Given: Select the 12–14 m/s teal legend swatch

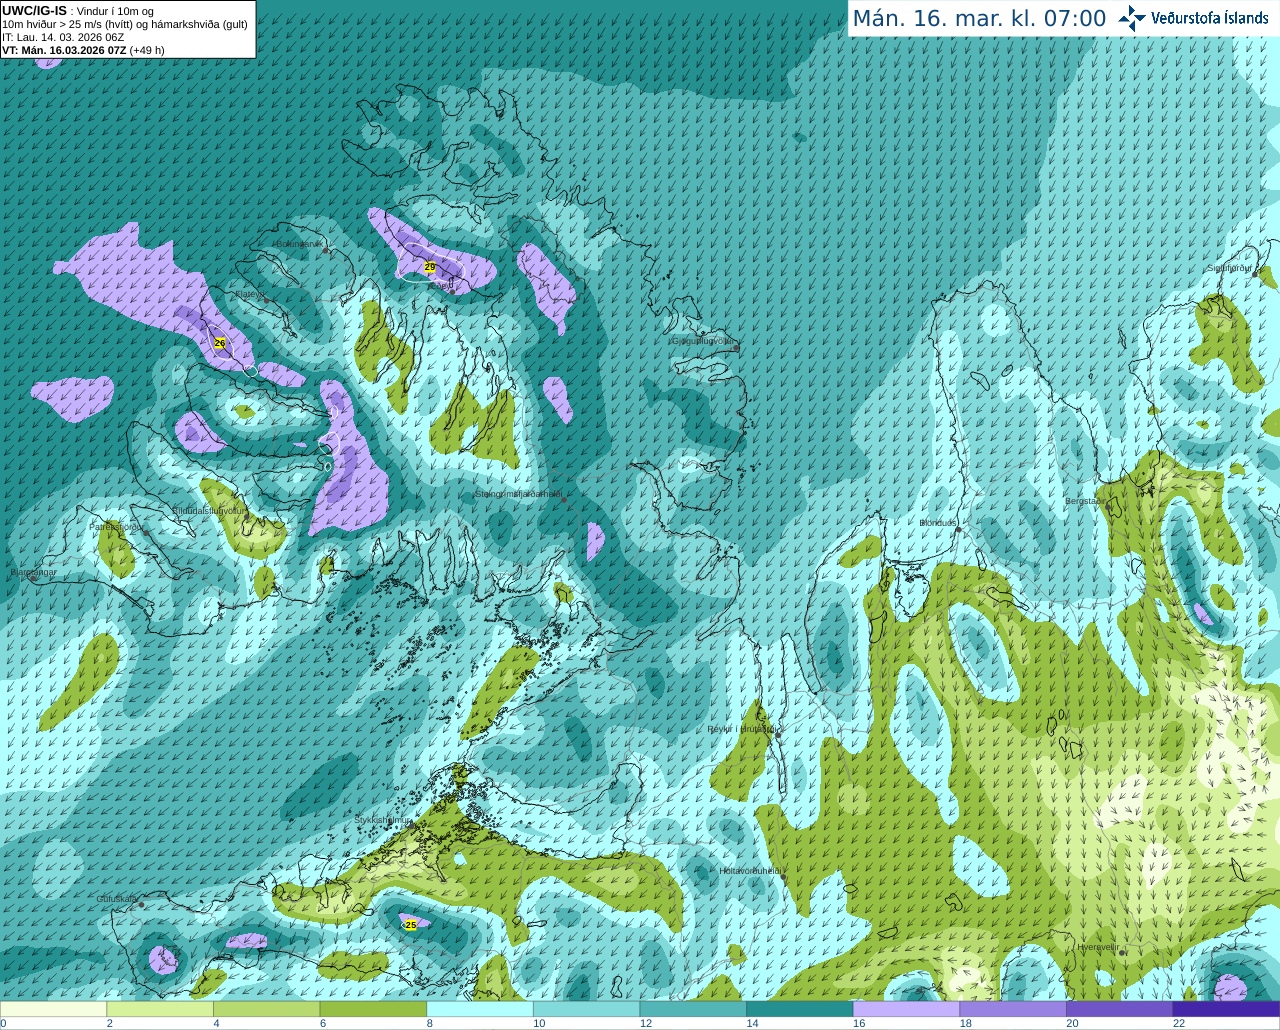Looking at the screenshot, I should click(693, 1009).
